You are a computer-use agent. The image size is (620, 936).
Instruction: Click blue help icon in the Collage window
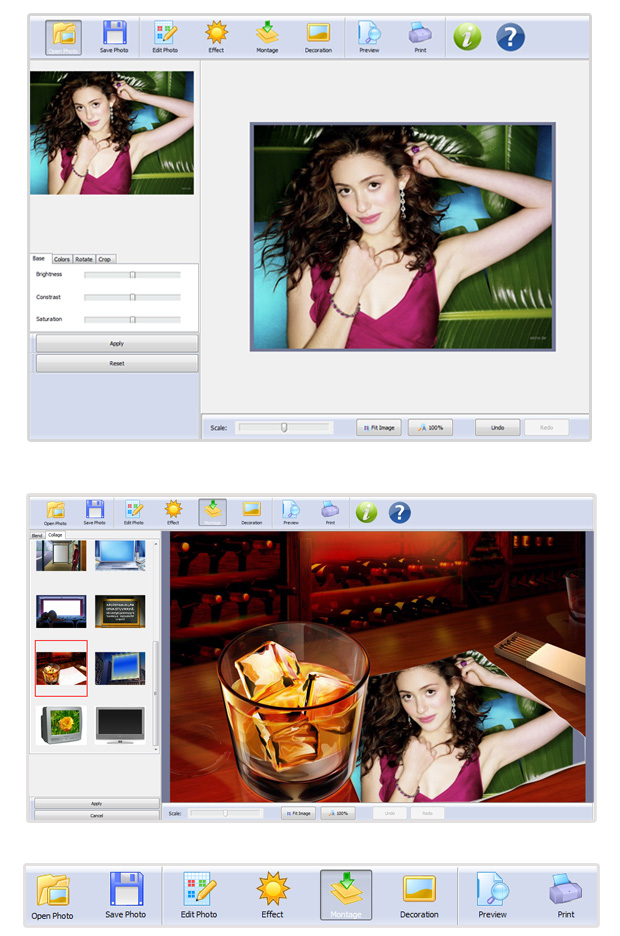coord(400,512)
